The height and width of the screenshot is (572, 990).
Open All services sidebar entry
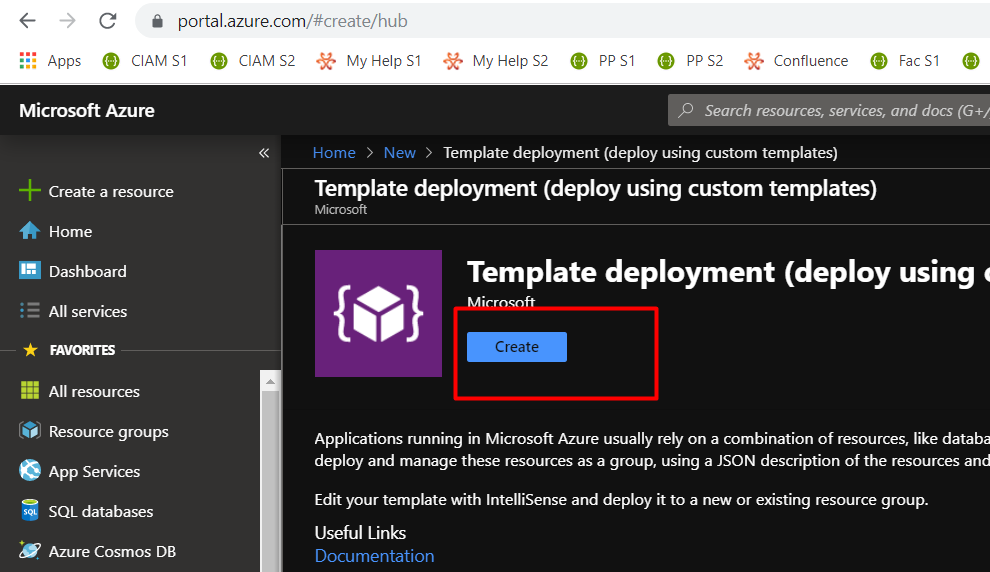(88, 311)
